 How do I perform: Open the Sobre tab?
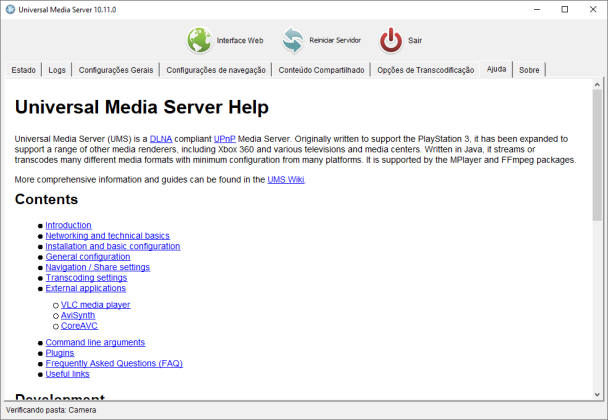(529, 70)
